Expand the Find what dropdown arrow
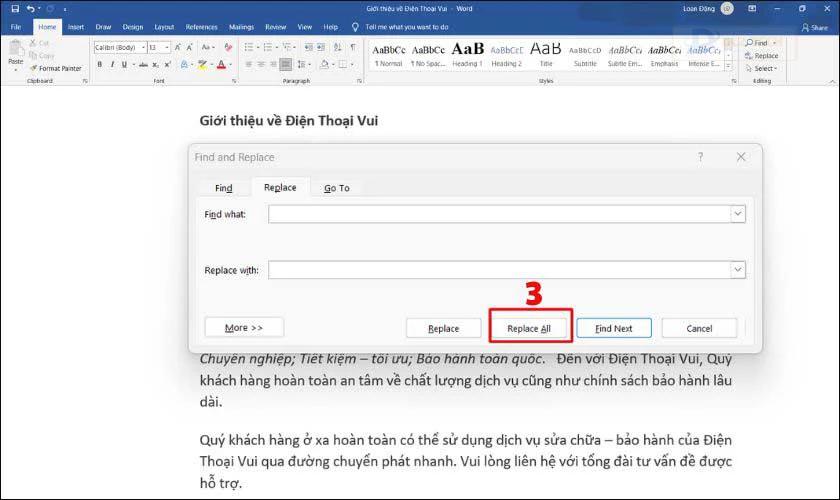 tap(738, 214)
